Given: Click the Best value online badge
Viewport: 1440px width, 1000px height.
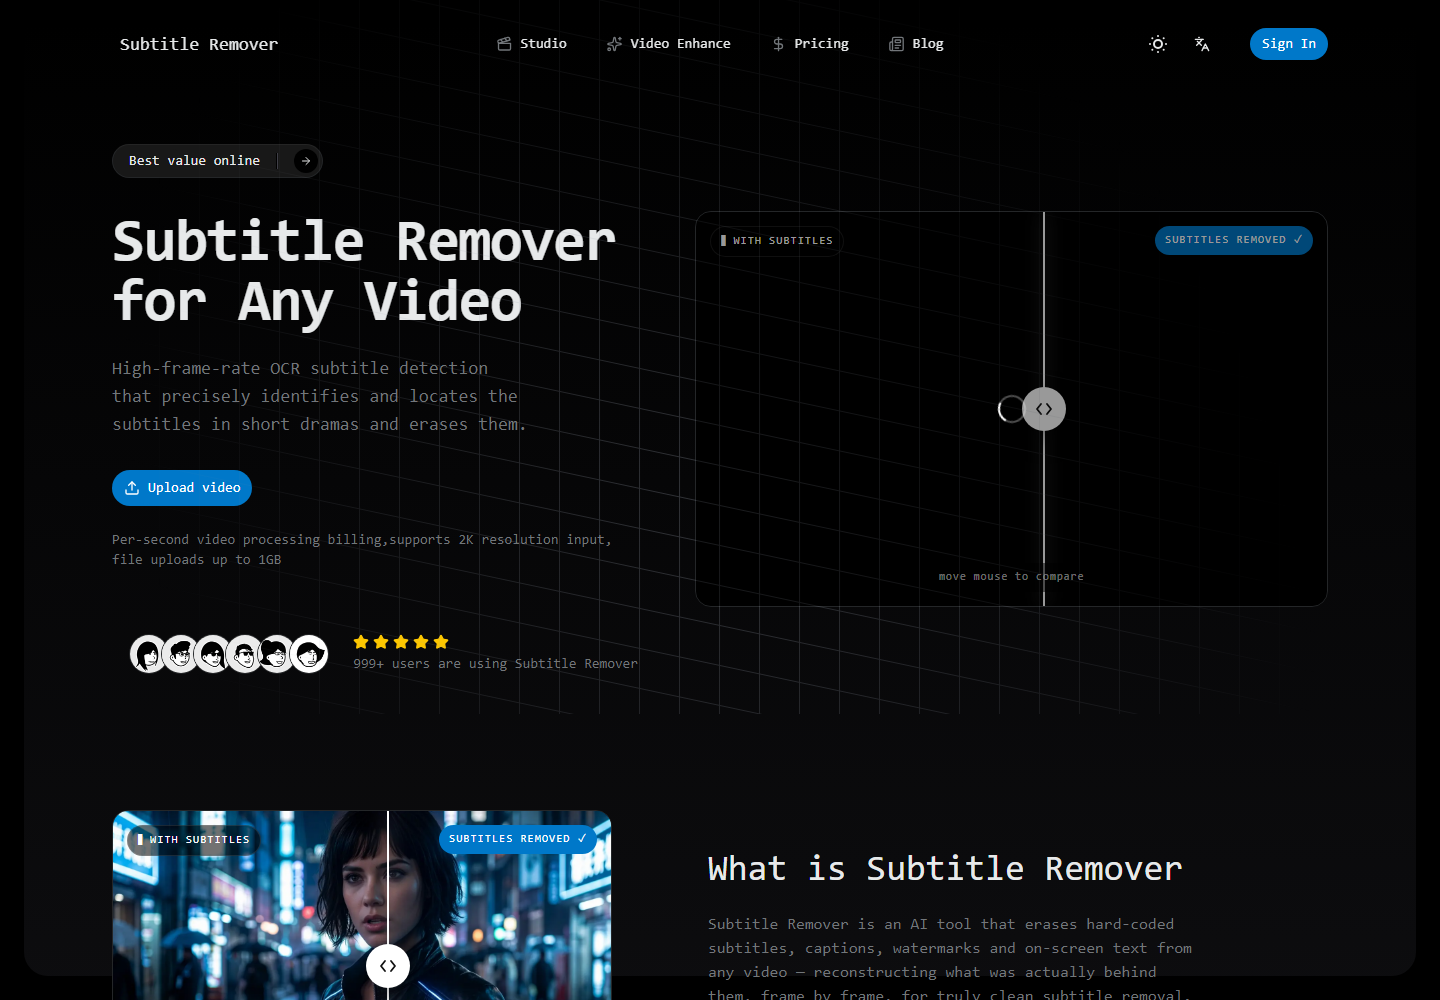Looking at the screenshot, I should 217,161.
